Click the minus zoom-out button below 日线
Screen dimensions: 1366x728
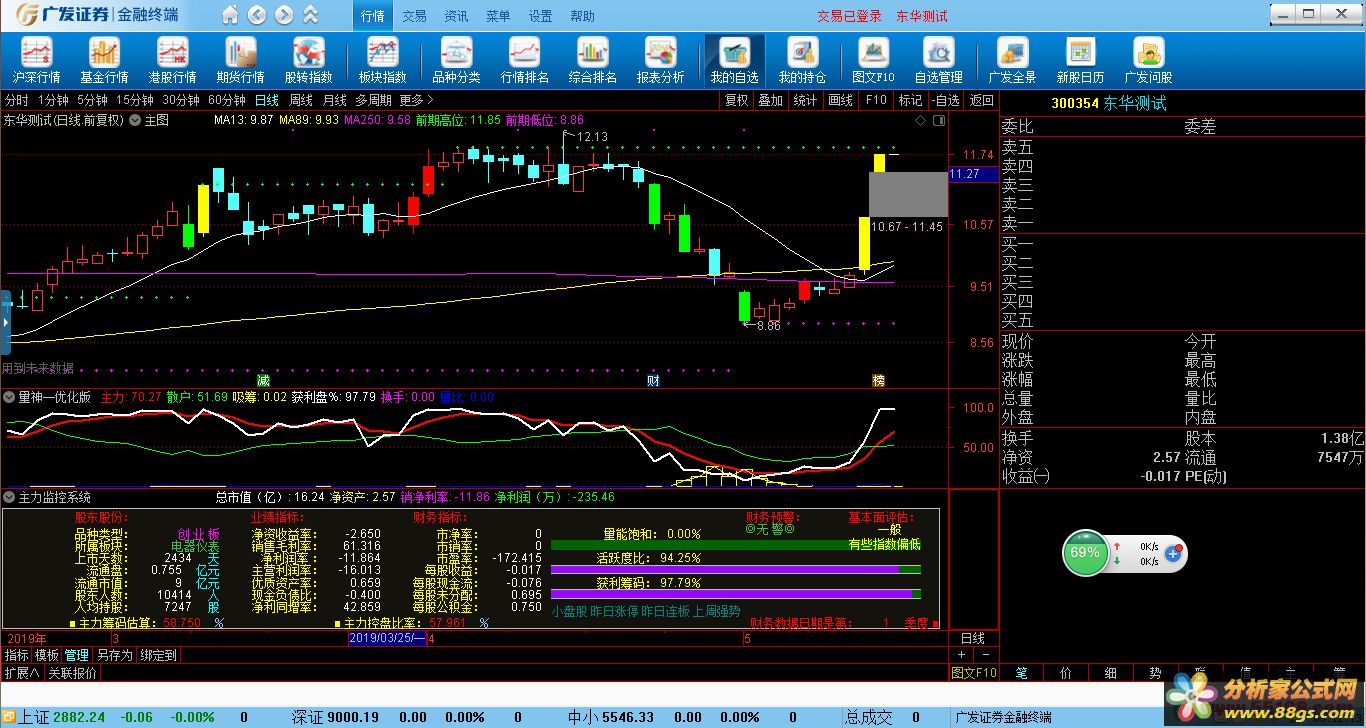[984, 656]
